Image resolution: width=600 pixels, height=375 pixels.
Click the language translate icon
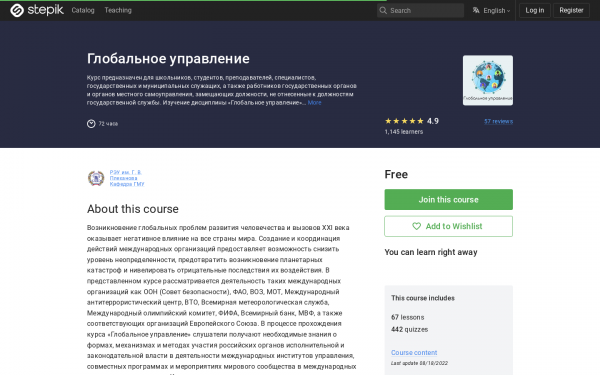click(x=476, y=10)
